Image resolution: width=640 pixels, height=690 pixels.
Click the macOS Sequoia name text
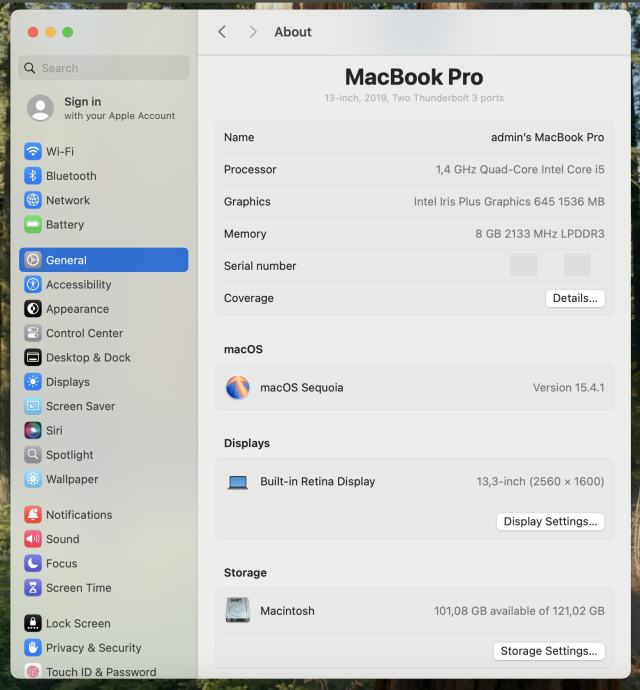coord(302,388)
